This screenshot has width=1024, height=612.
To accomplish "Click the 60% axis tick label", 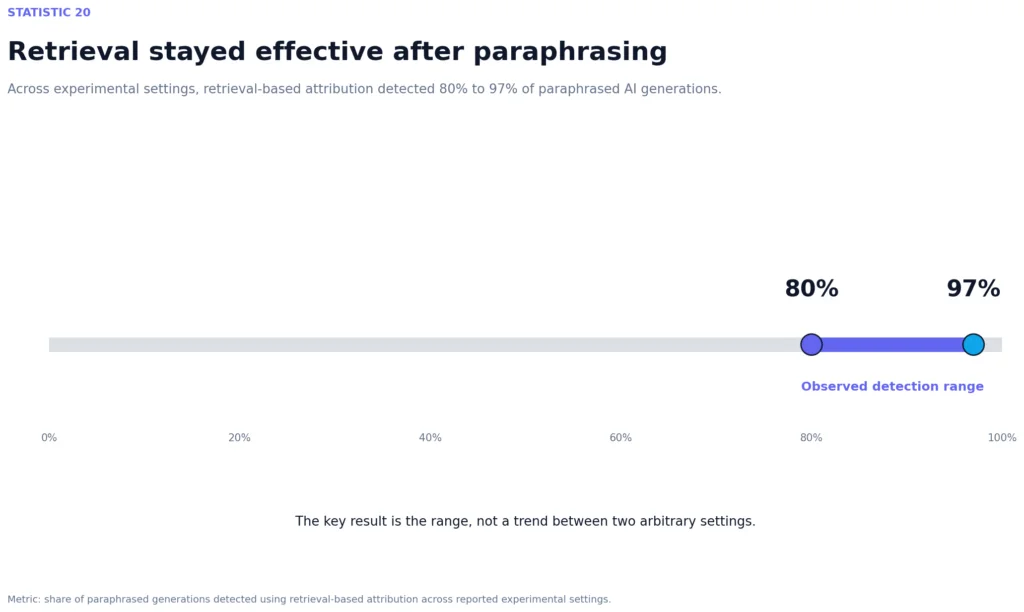I will tap(620, 438).
